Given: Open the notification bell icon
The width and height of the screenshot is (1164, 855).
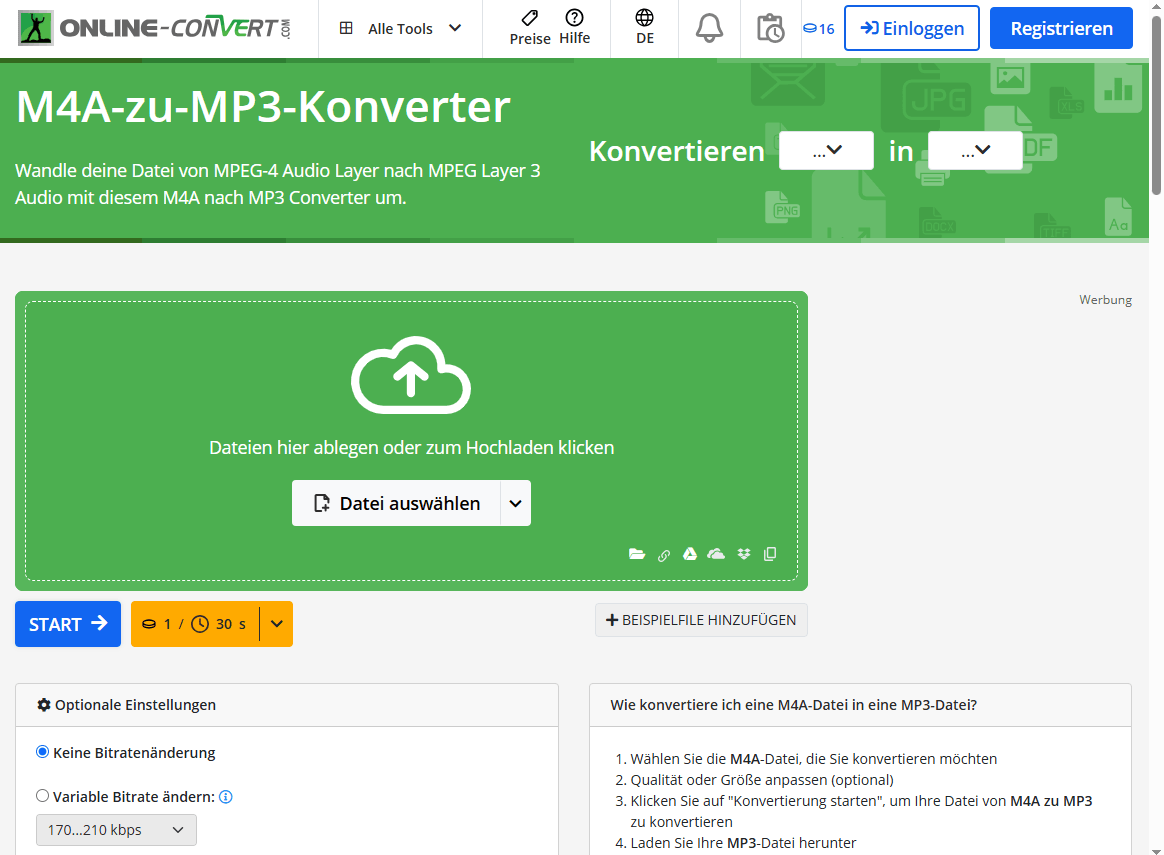Looking at the screenshot, I should (709, 28).
